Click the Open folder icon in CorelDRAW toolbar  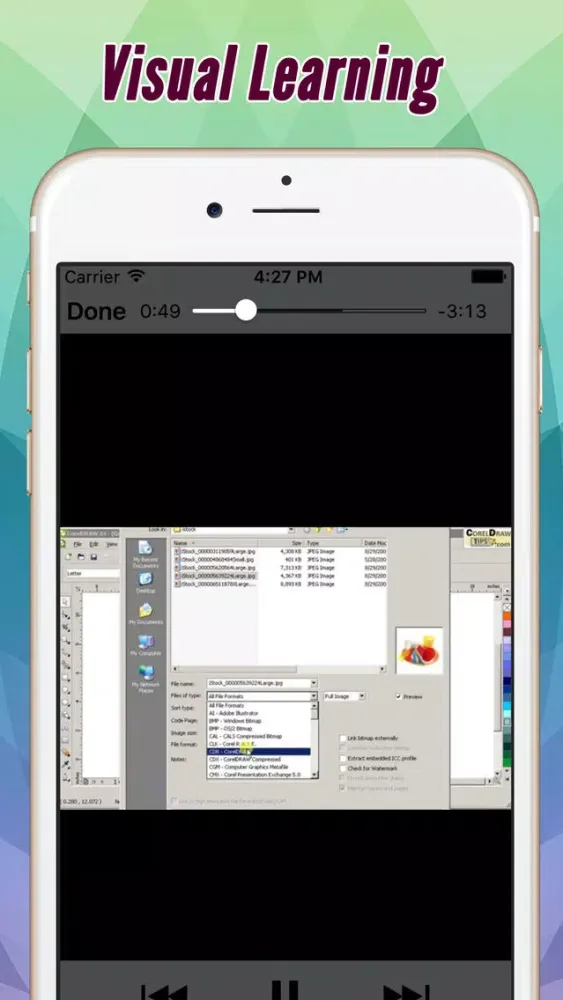tap(83, 557)
